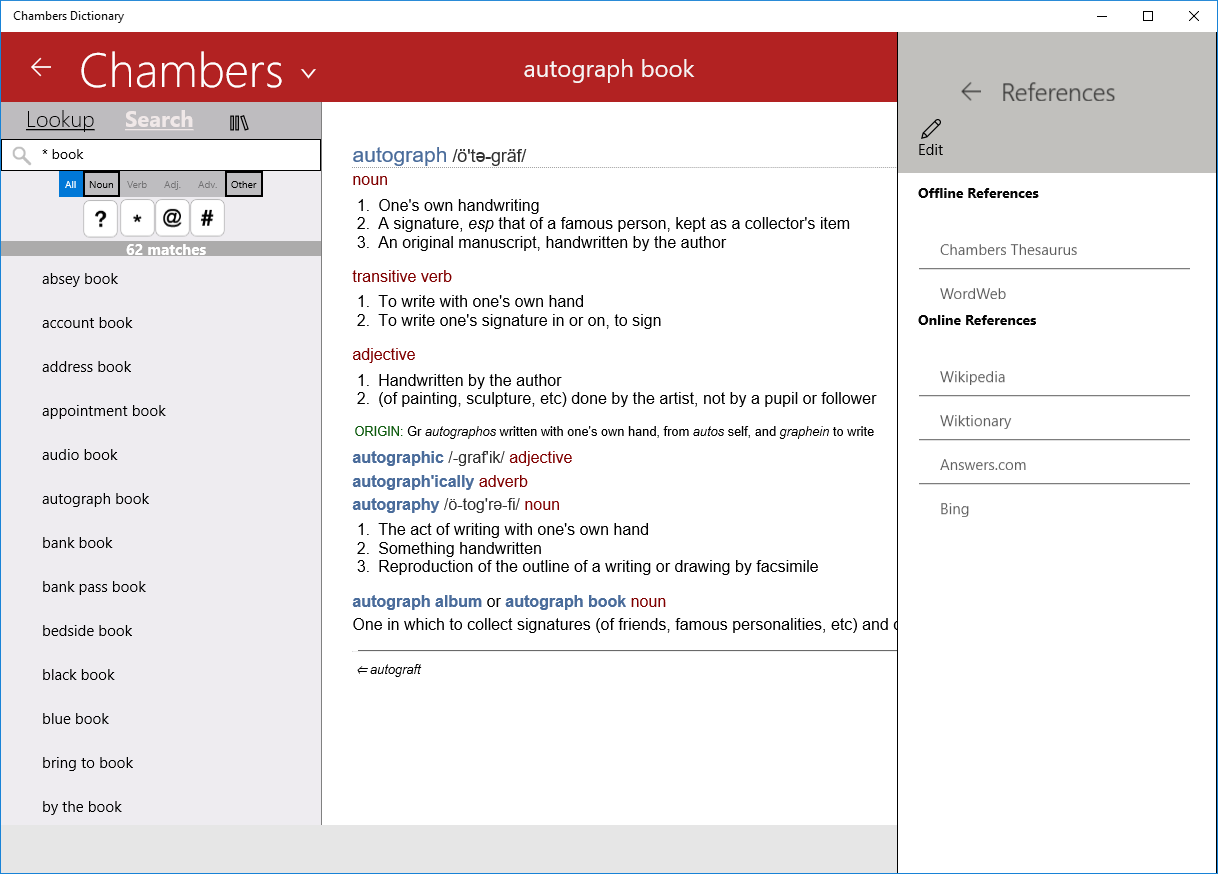Edit the references list with the pencil icon
The width and height of the screenshot is (1218, 874).
coord(930,137)
